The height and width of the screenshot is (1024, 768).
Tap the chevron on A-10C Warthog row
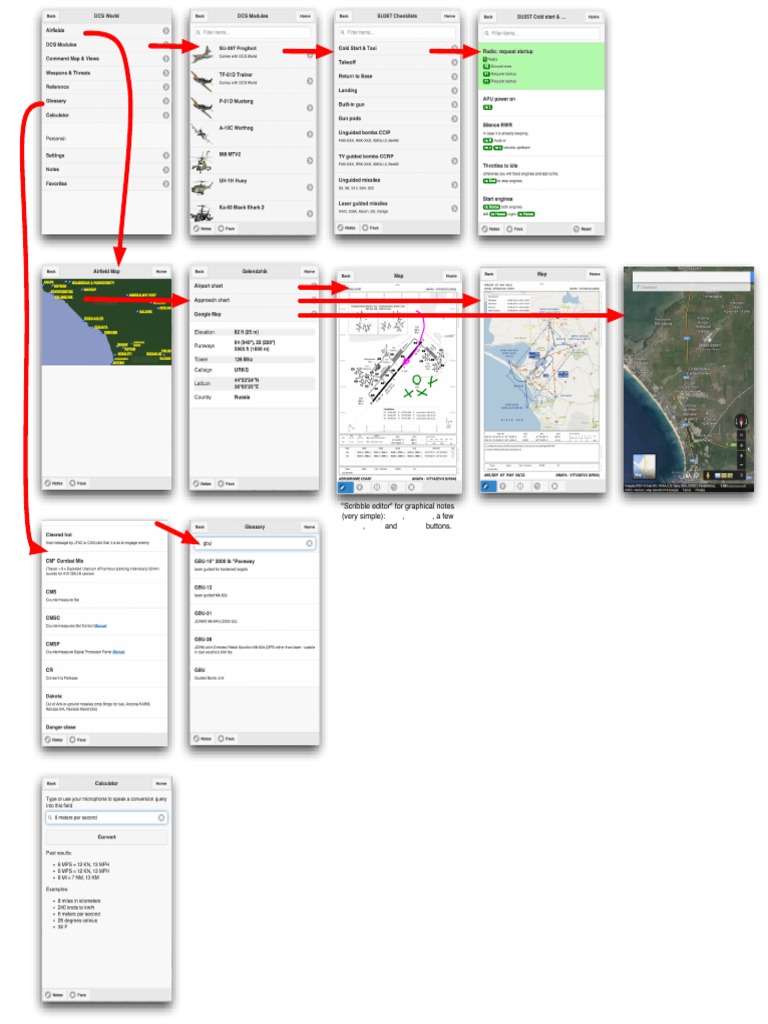point(310,134)
